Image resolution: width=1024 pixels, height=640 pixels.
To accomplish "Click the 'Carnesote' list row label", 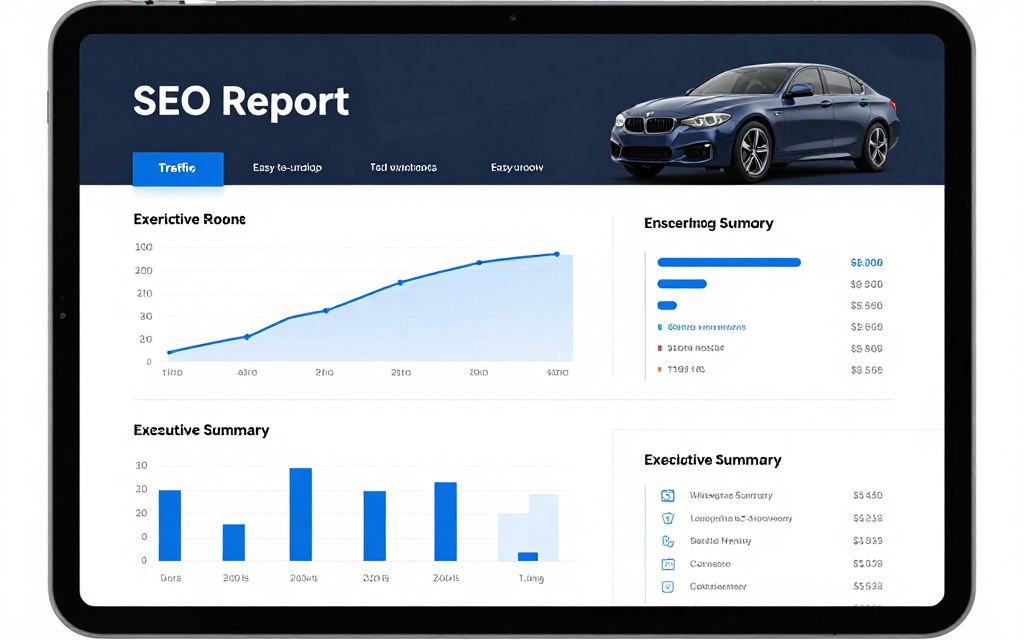I will (x=710, y=564).
